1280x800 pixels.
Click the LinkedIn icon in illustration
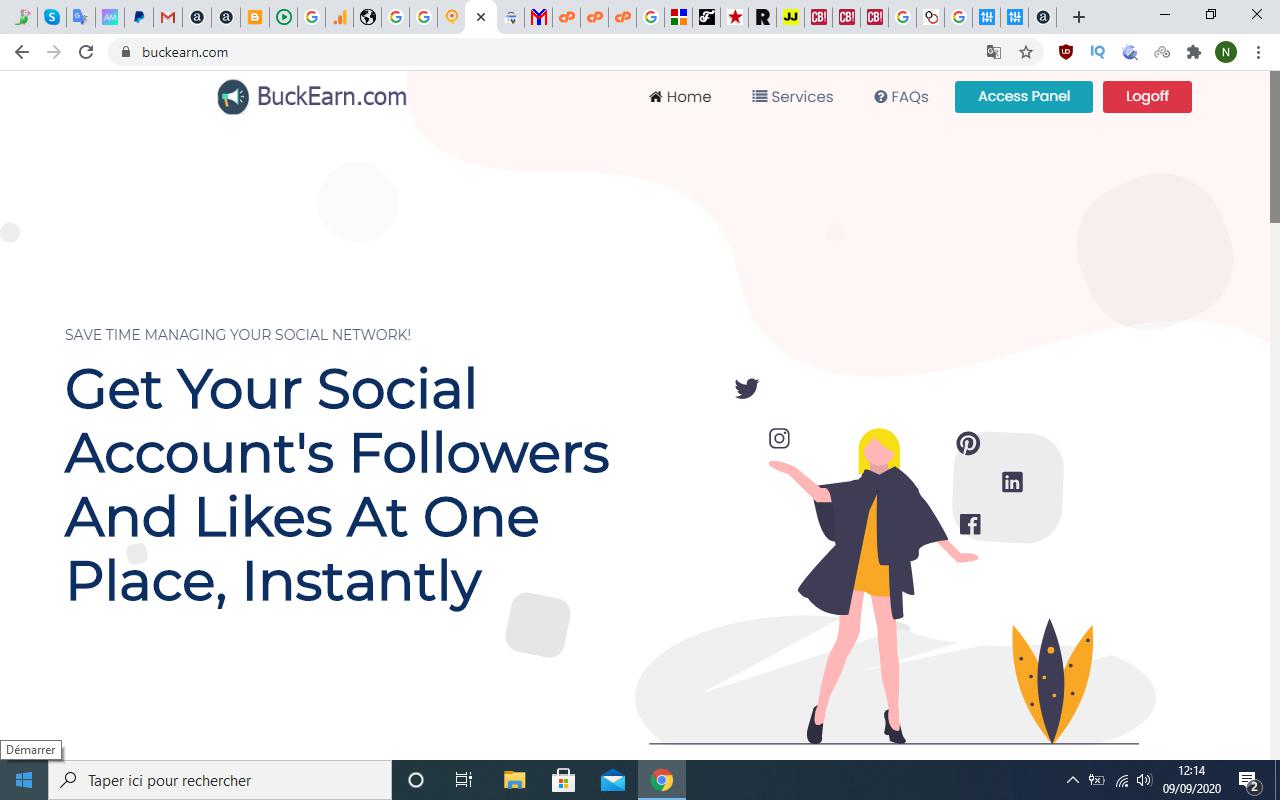point(1012,482)
